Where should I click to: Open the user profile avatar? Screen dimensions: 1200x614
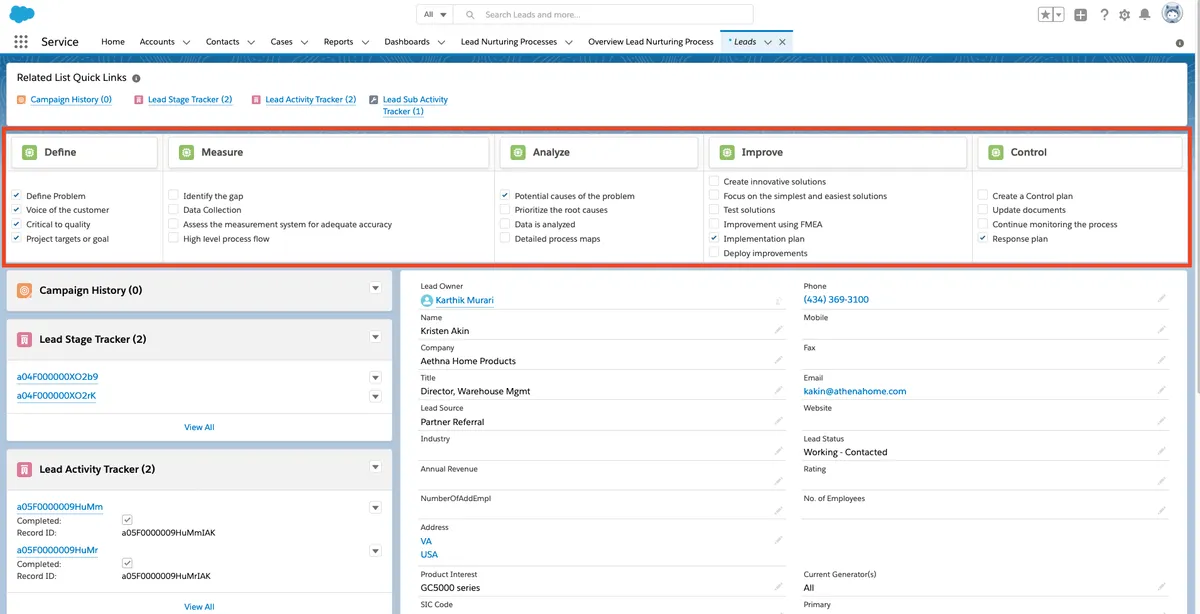point(1172,14)
